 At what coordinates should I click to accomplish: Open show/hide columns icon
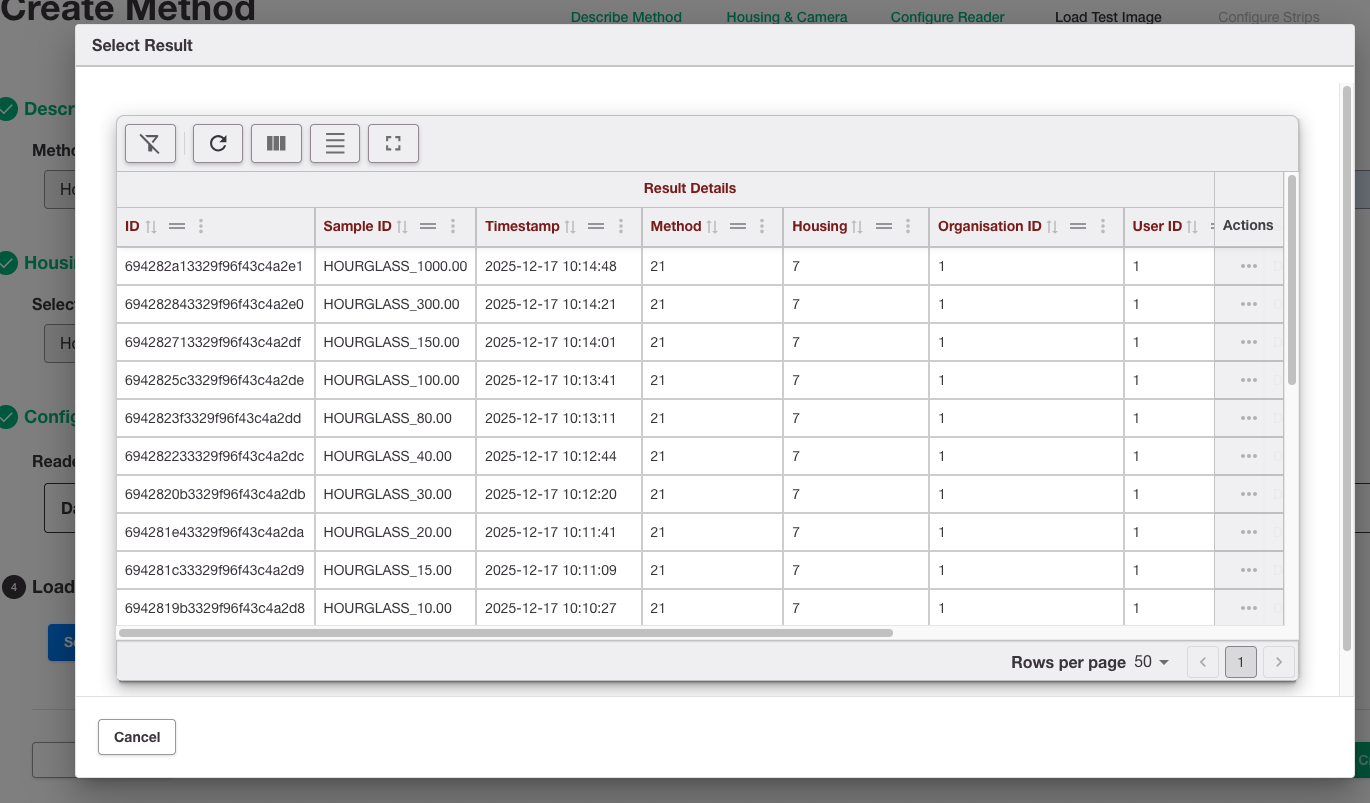[276, 143]
